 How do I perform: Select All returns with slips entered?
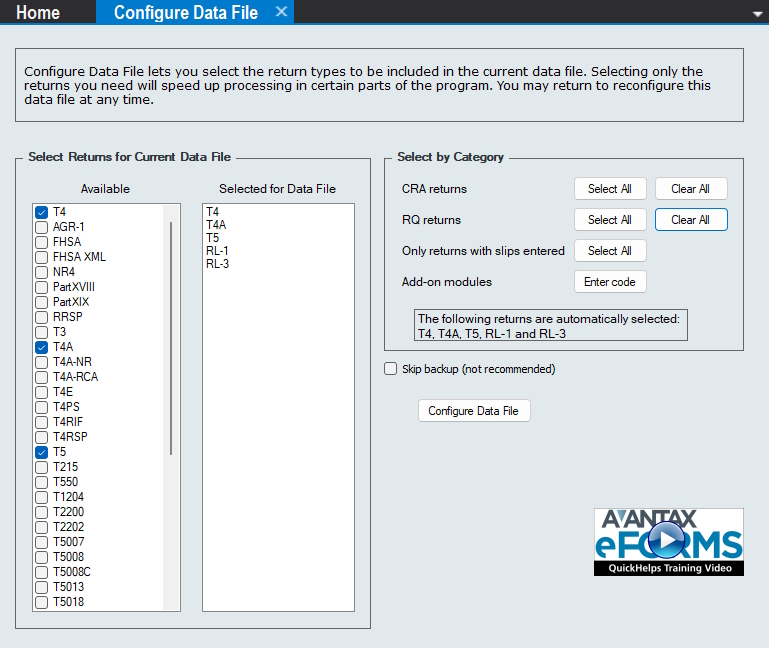click(x=609, y=251)
